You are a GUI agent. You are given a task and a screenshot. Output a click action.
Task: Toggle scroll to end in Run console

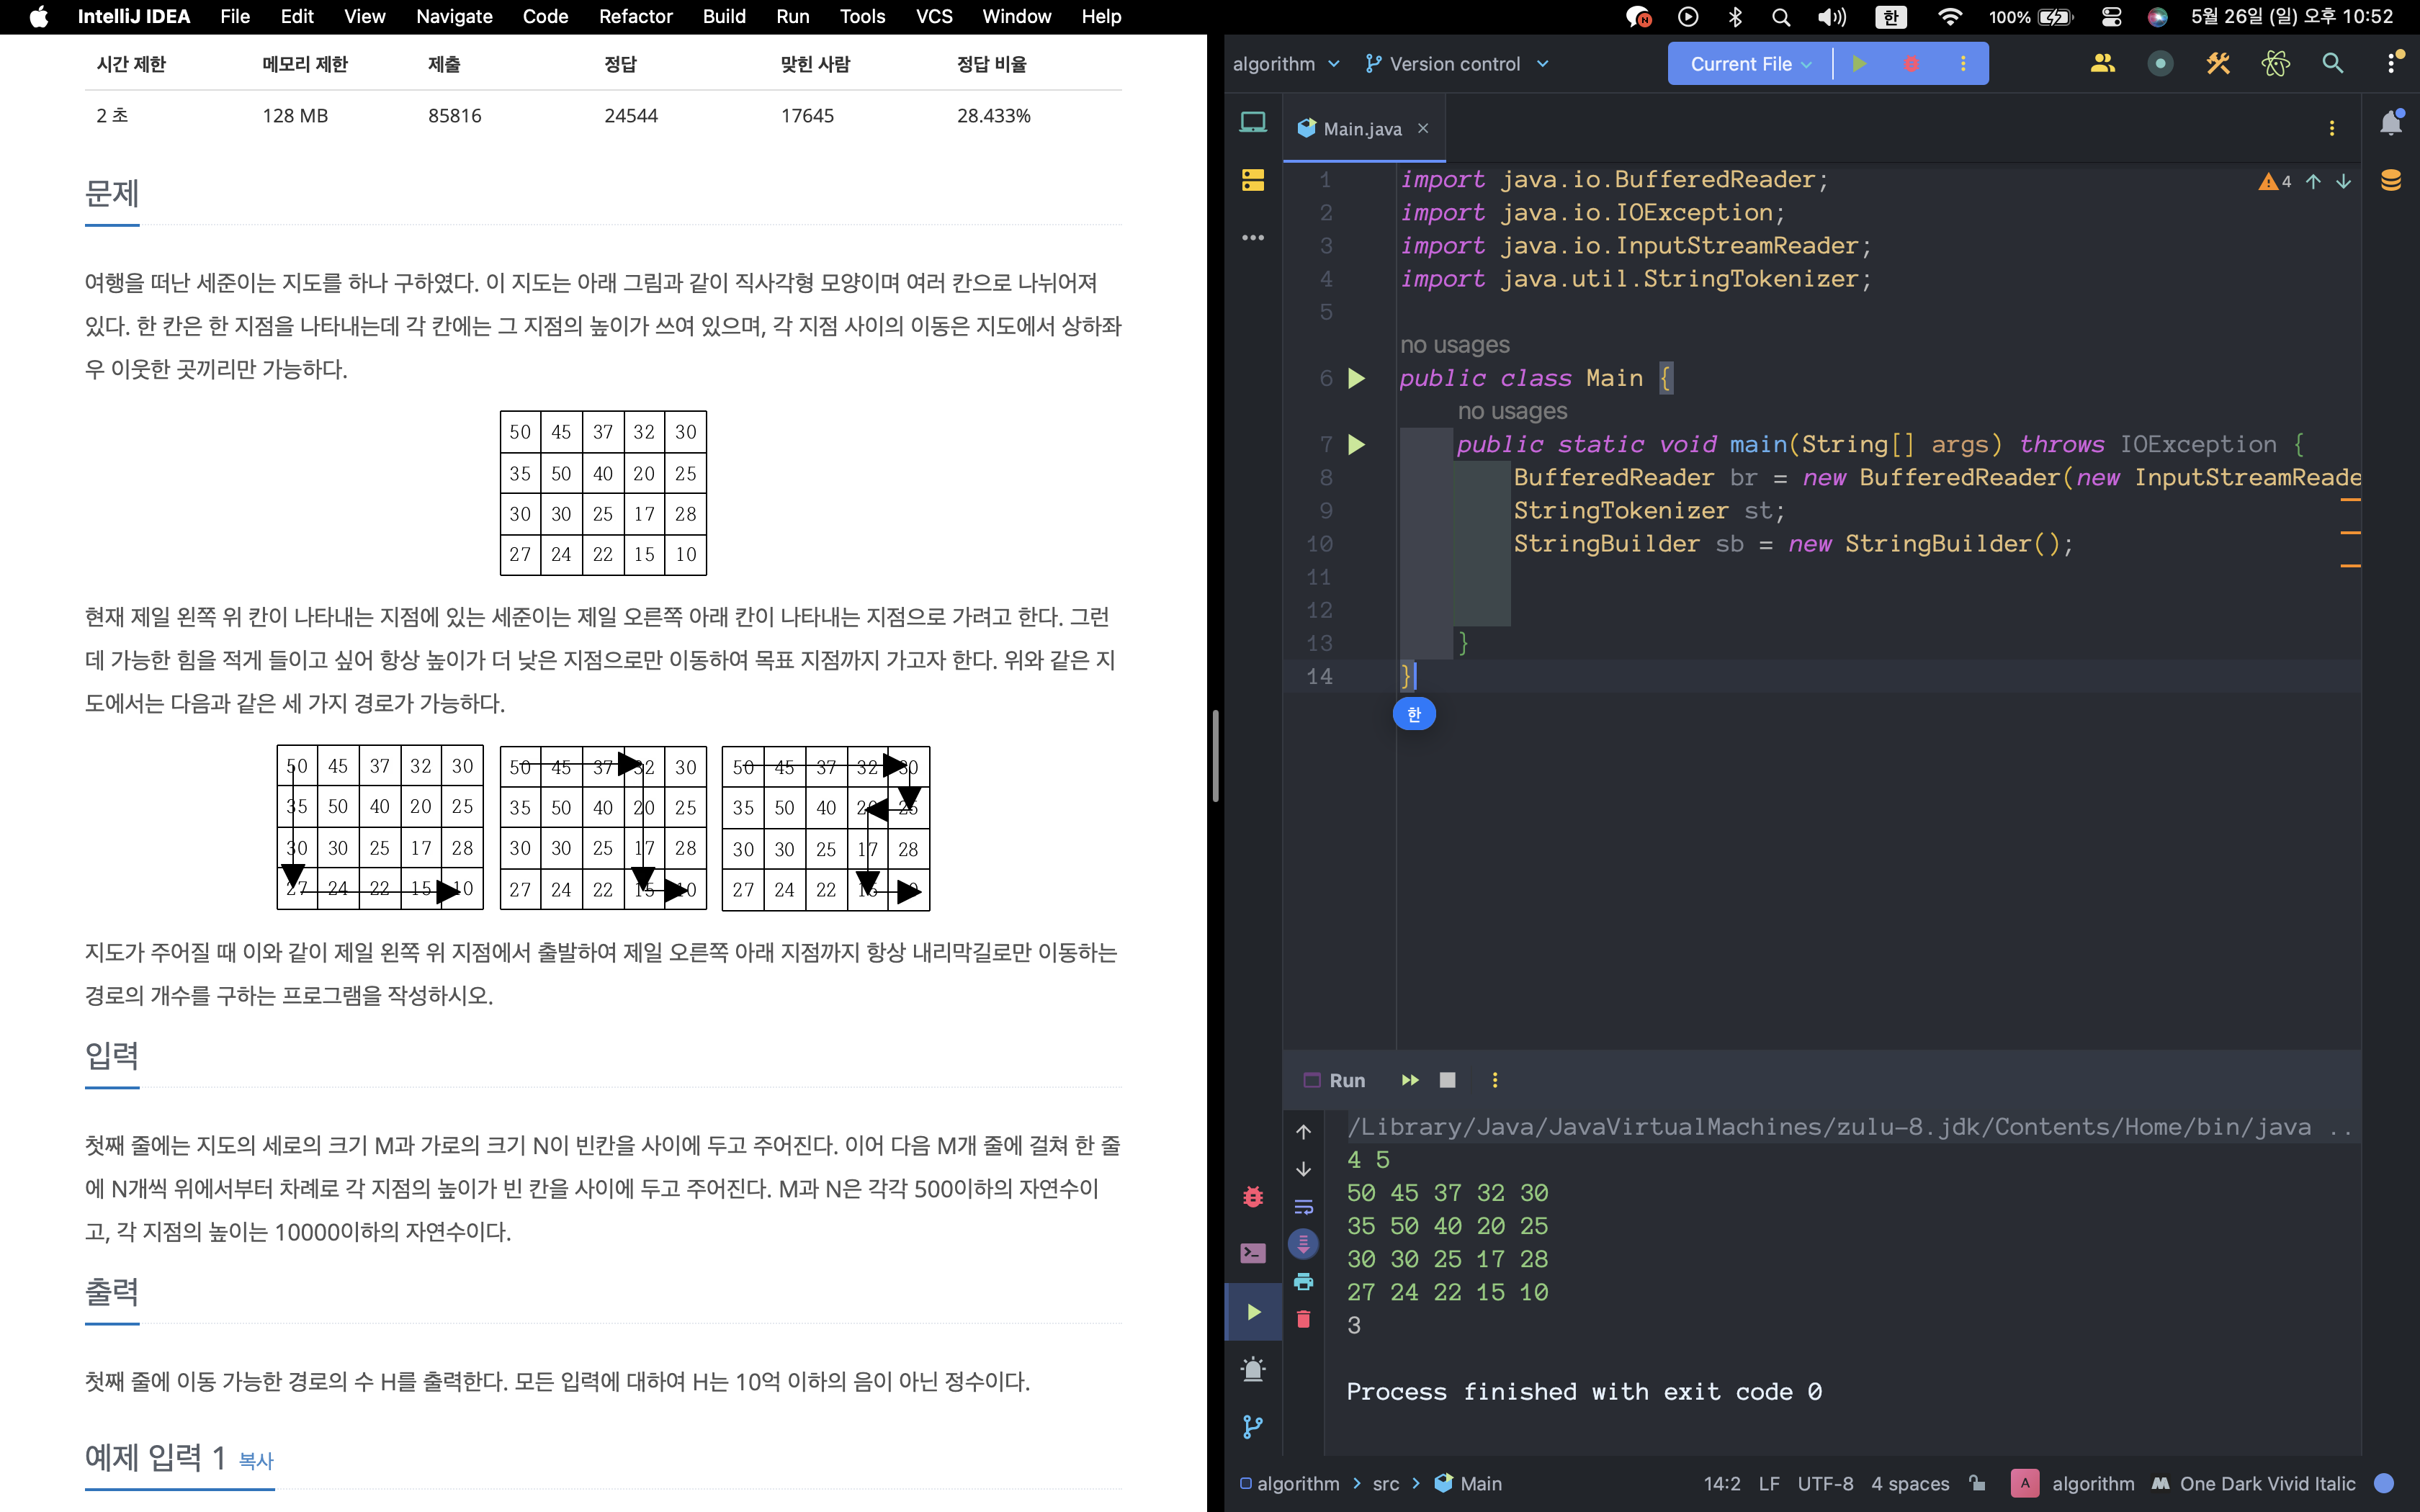[1303, 1244]
